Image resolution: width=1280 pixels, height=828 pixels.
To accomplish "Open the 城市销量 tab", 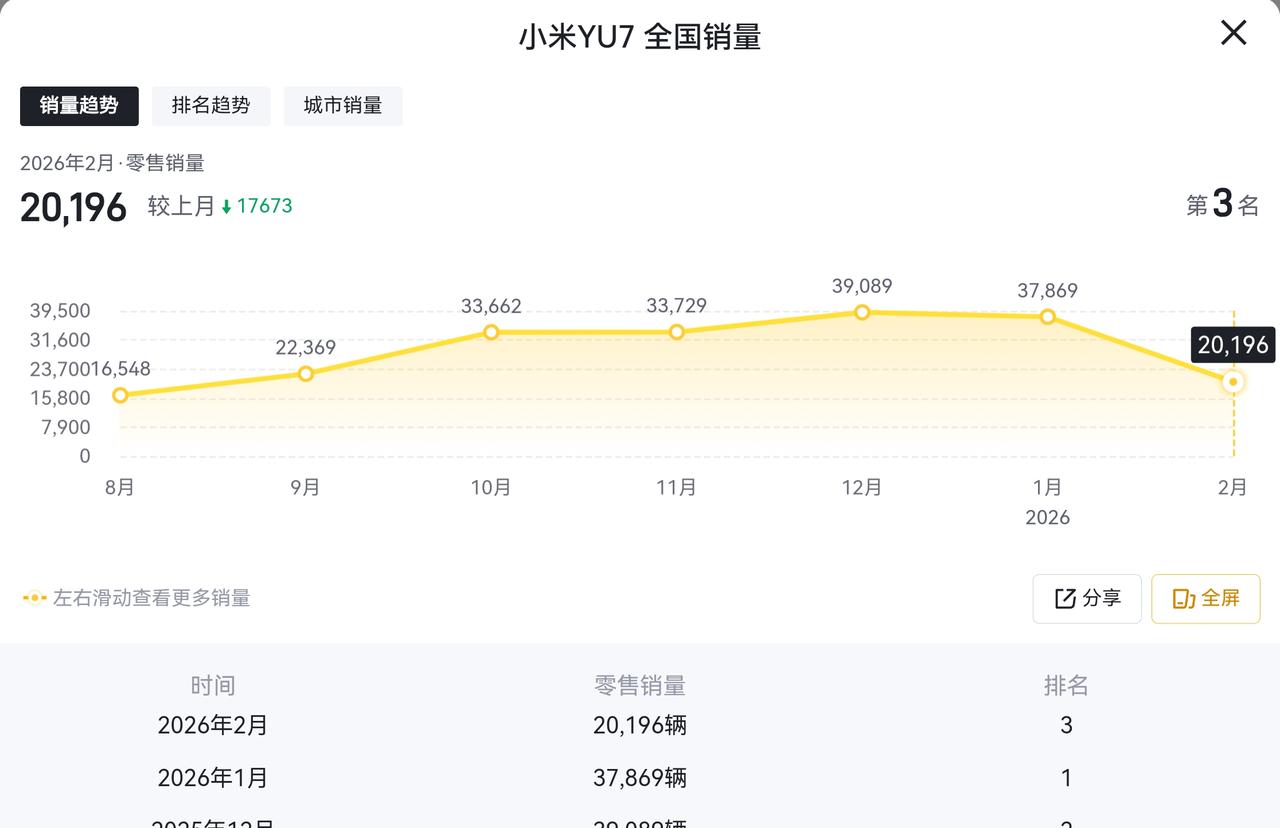I will click(x=343, y=106).
